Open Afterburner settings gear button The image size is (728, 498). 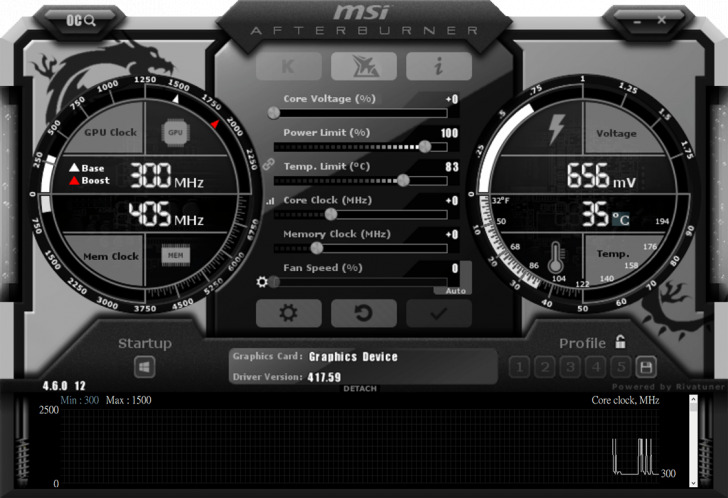pyautogui.click(x=288, y=313)
